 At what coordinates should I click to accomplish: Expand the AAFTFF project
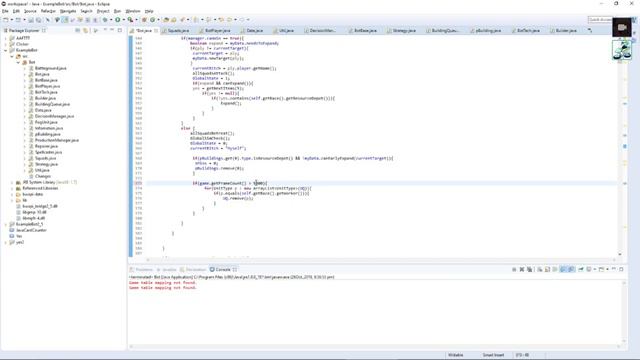[6, 38]
